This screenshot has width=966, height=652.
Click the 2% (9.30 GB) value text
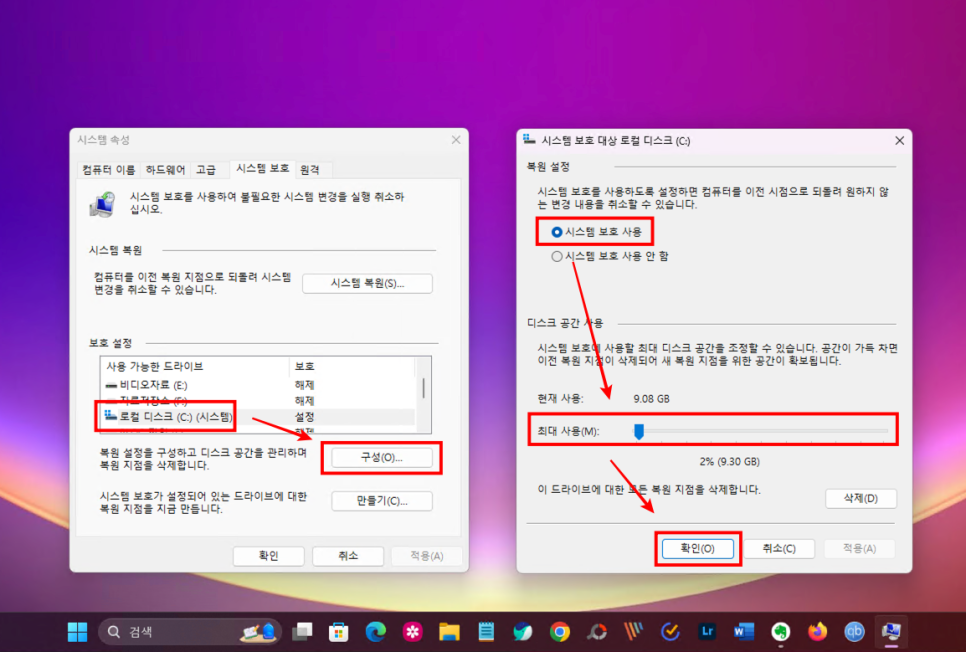(x=729, y=462)
